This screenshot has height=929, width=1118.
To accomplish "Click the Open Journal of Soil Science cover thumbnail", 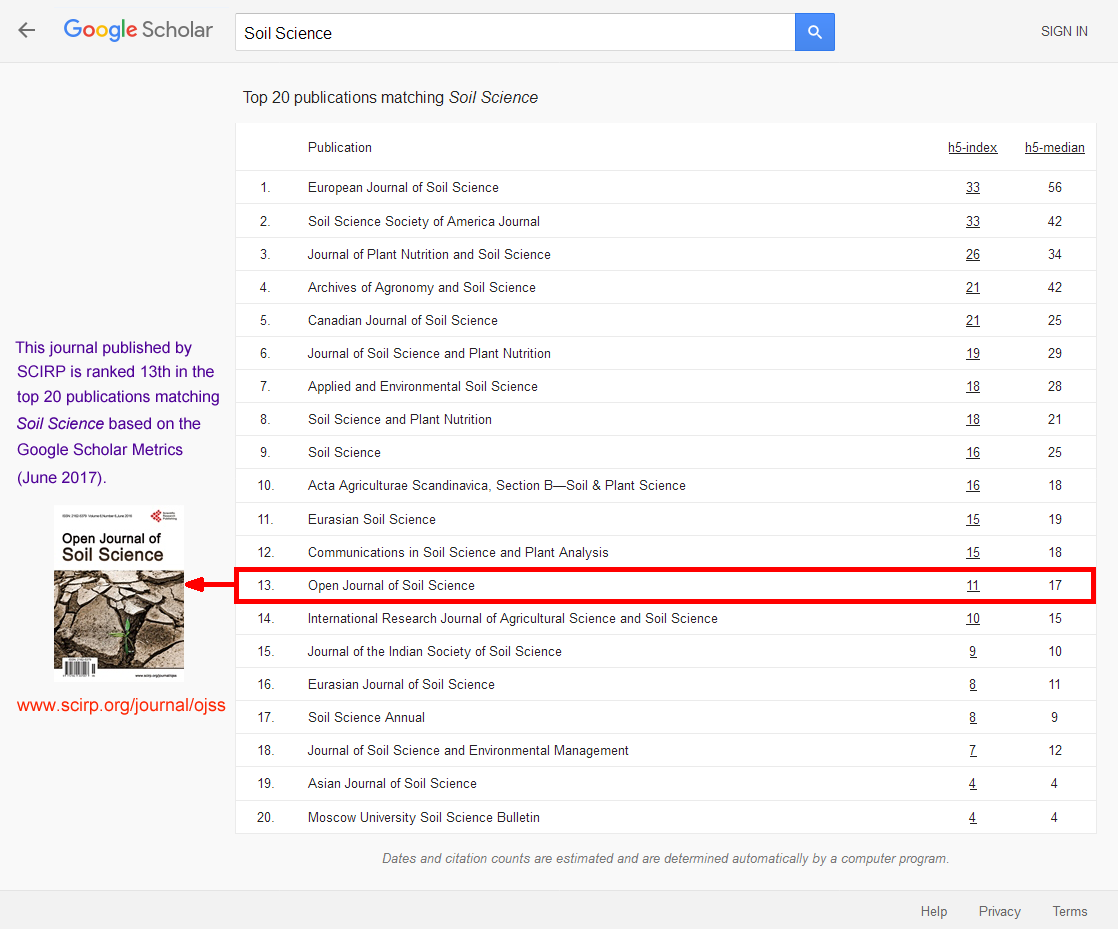I will (119, 593).
